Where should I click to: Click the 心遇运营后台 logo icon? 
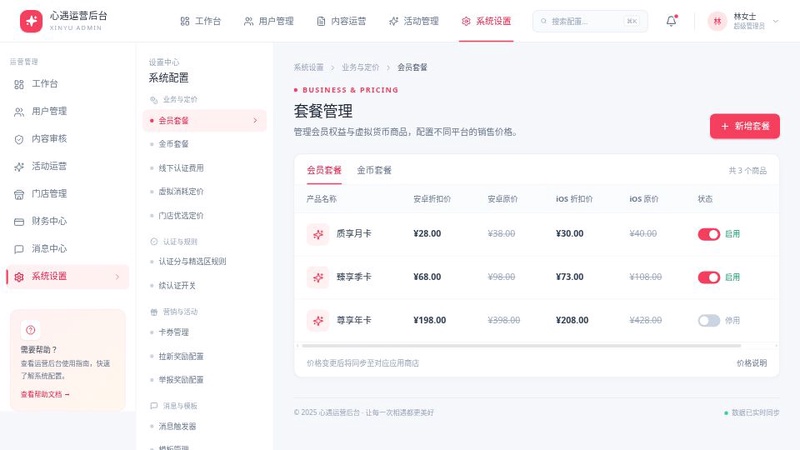(x=31, y=21)
